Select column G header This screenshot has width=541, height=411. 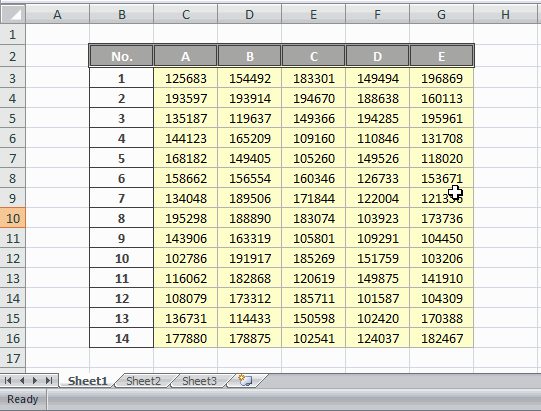point(441,14)
